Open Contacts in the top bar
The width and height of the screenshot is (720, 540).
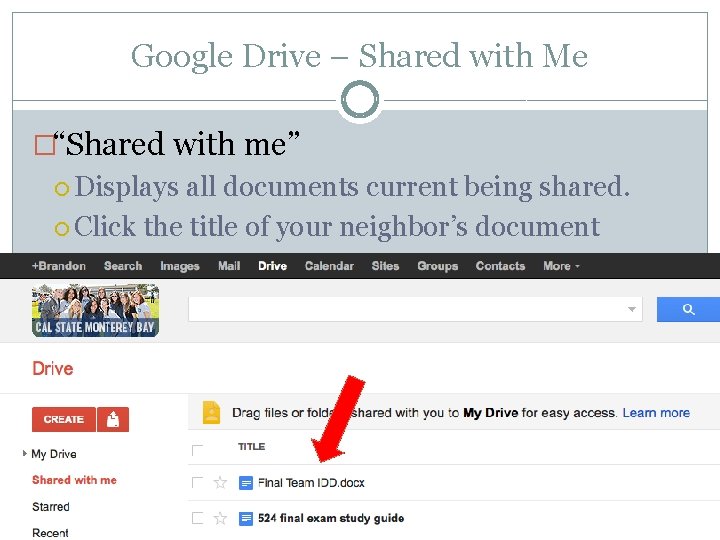tap(500, 266)
